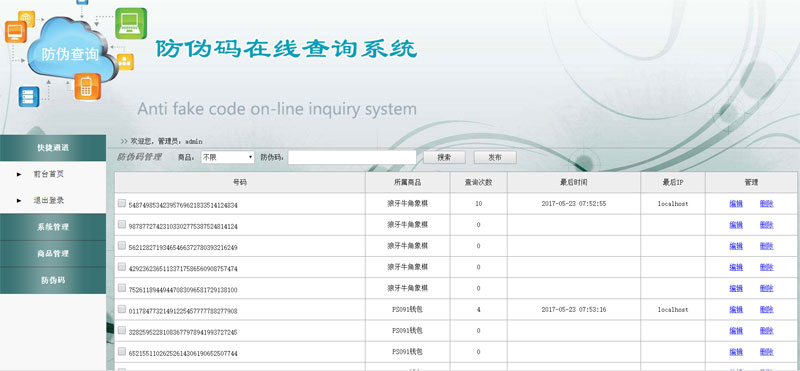Click the 最后时间 column header
800x371 pixels.
574,182
